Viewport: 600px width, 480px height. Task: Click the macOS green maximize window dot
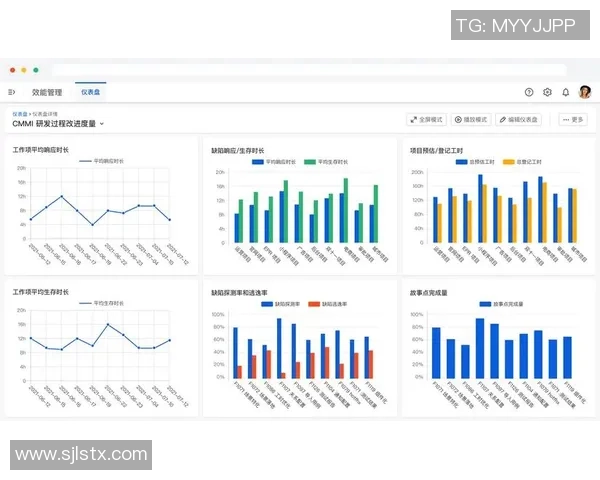point(36,70)
